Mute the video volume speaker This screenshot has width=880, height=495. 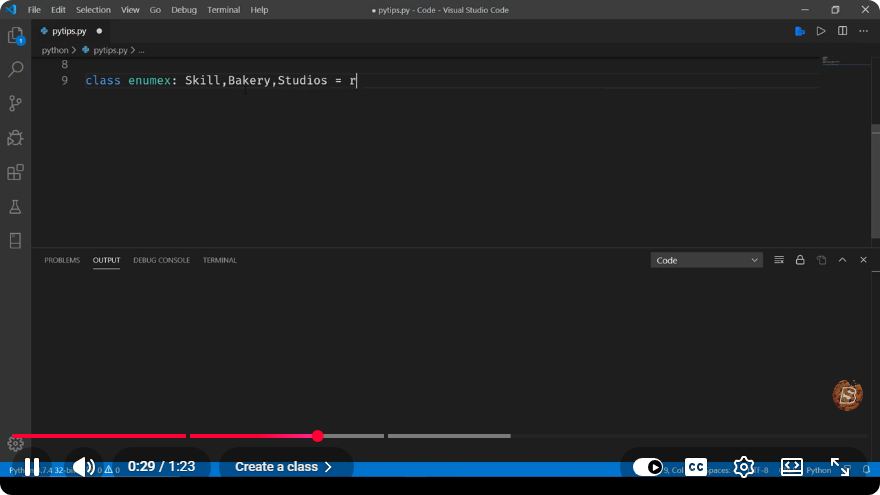point(84,467)
